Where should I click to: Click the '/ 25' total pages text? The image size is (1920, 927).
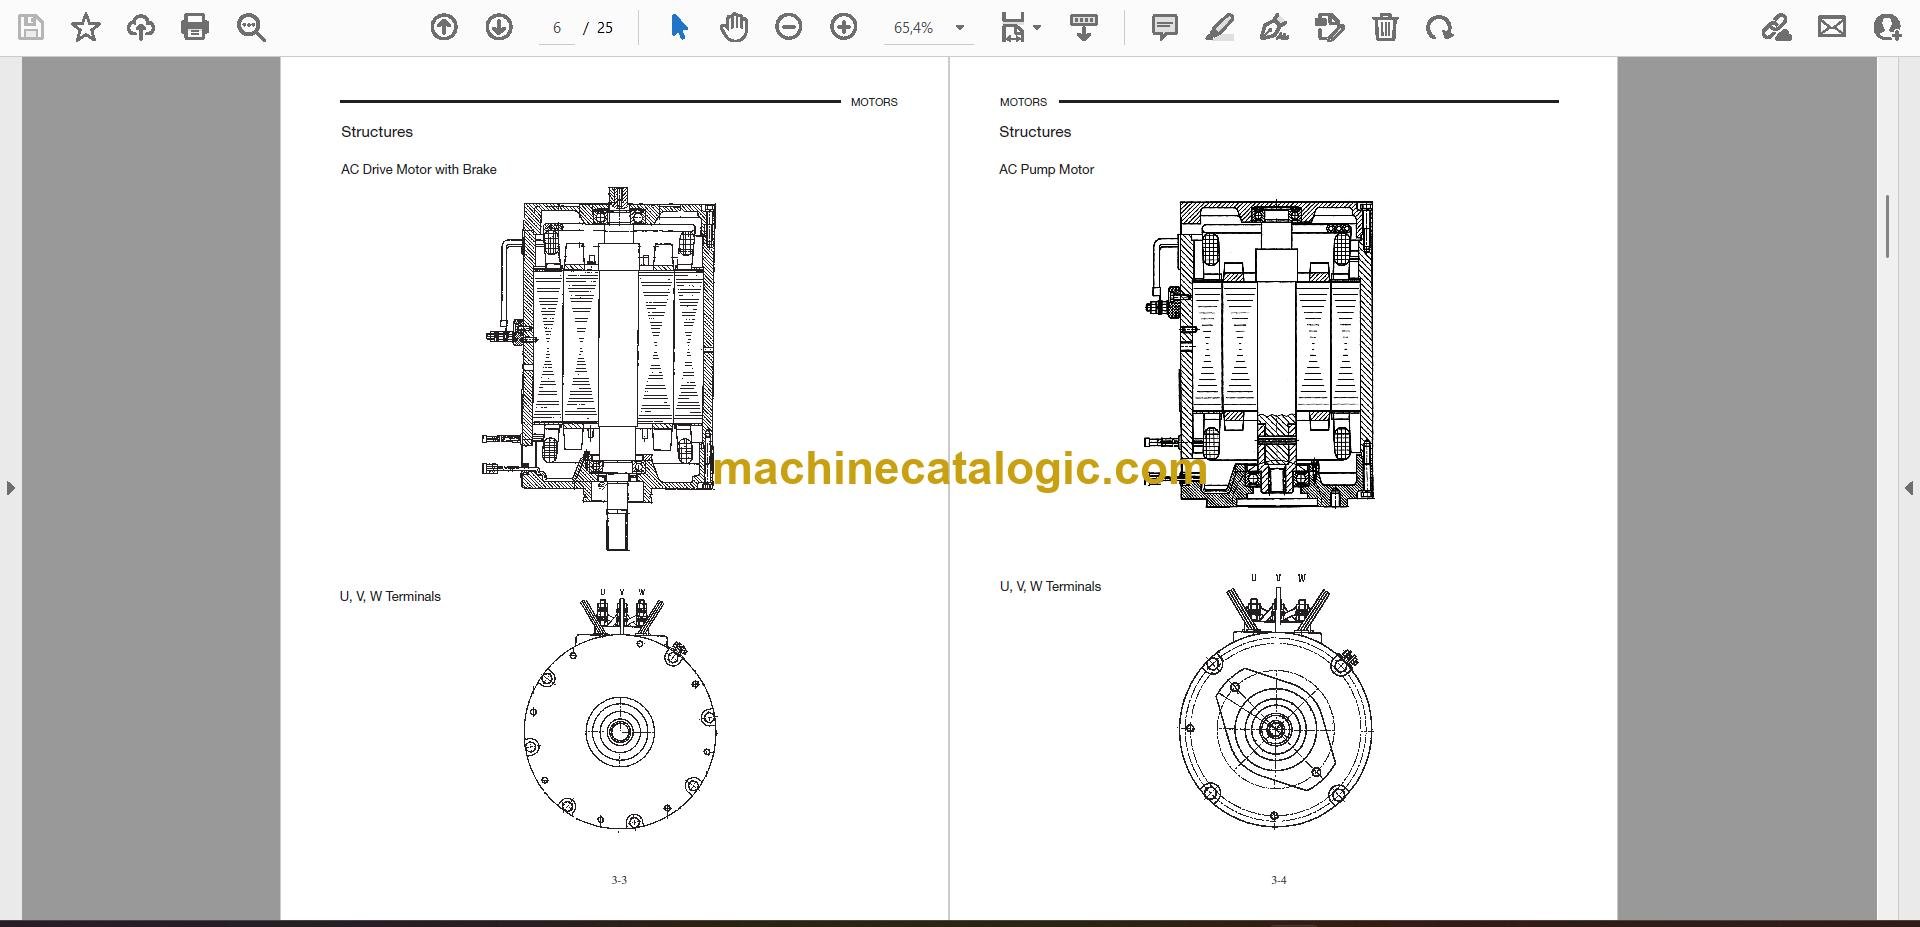[599, 28]
